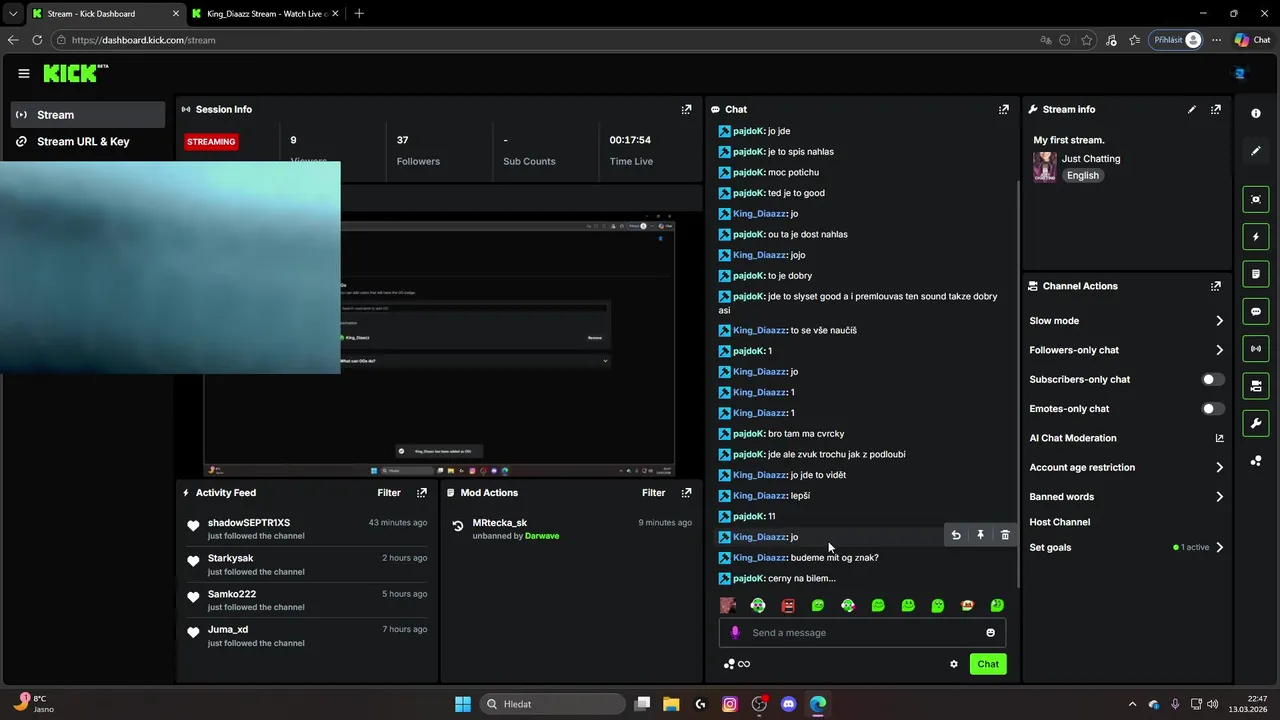Click Host Channel action
This screenshot has height=720, width=1280.
click(1060, 522)
